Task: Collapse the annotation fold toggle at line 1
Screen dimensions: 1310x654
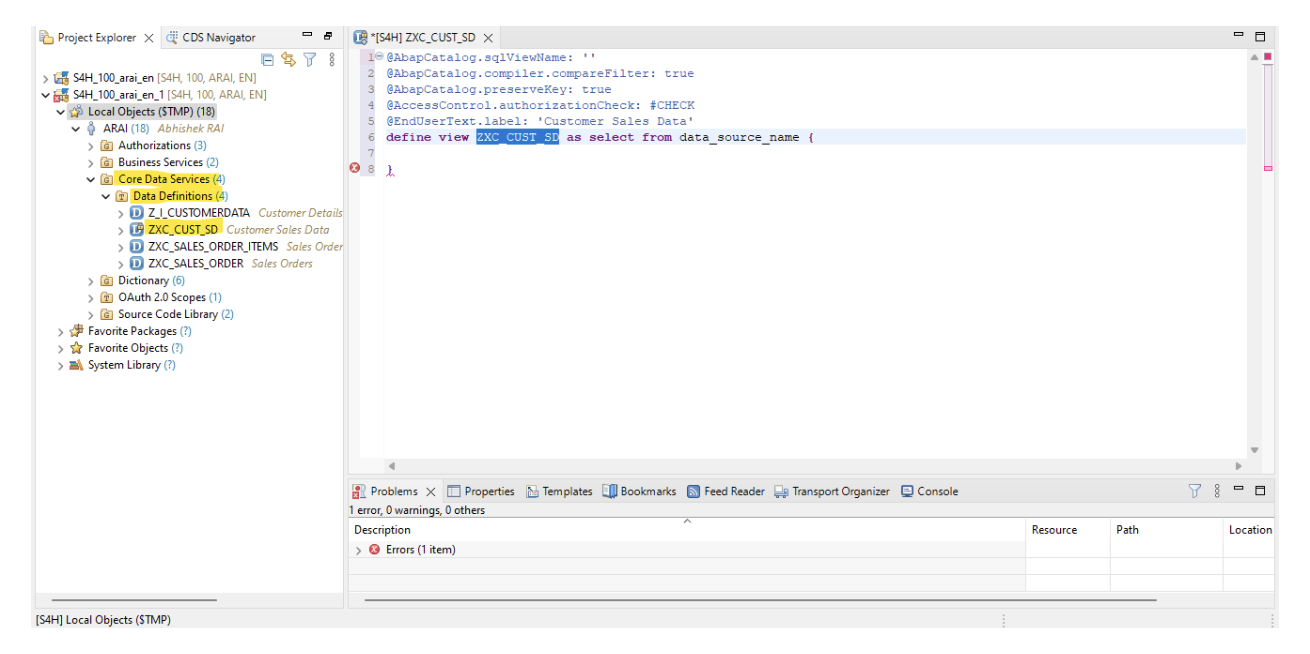Action: [379, 57]
